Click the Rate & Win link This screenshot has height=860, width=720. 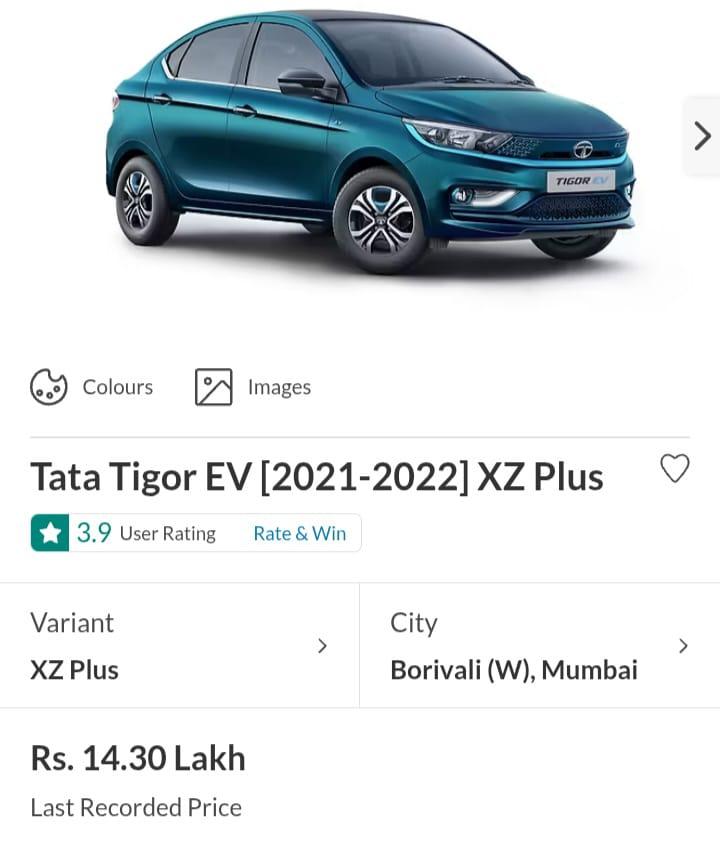pyautogui.click(x=299, y=533)
